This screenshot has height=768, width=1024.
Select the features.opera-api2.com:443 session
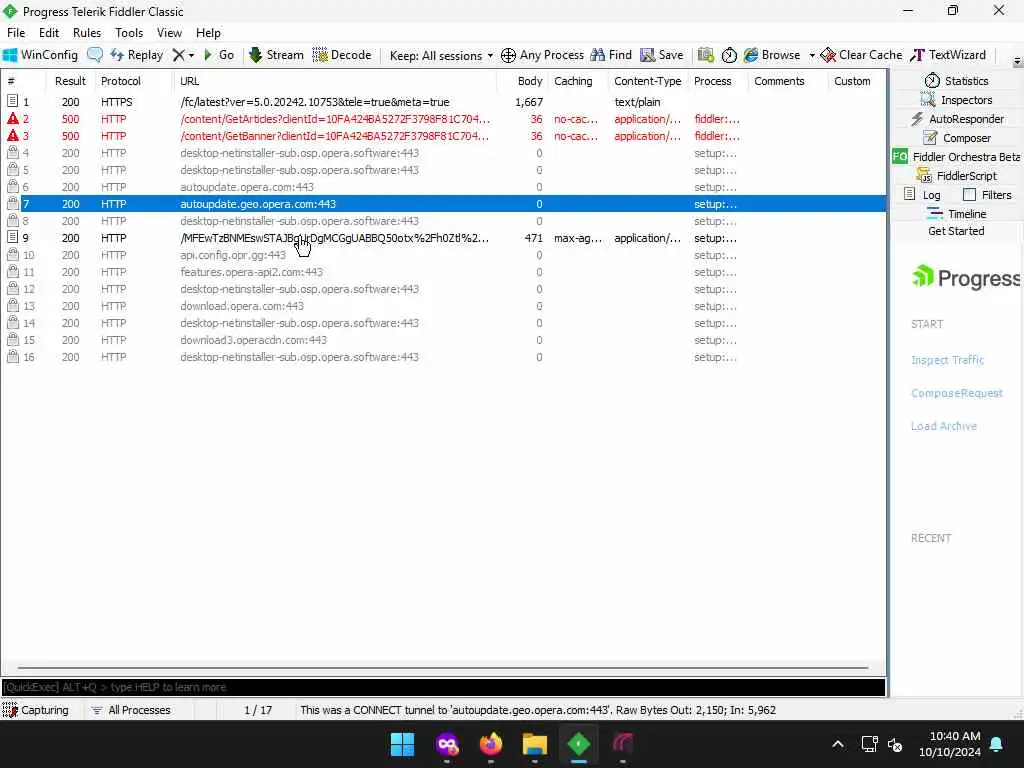(443, 272)
